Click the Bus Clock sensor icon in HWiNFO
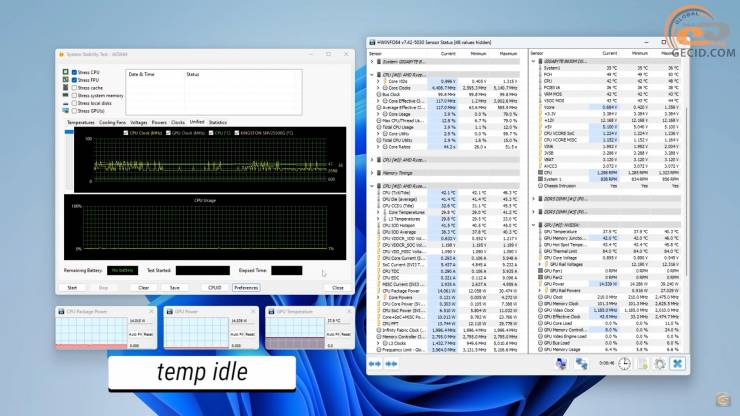 [379, 94]
